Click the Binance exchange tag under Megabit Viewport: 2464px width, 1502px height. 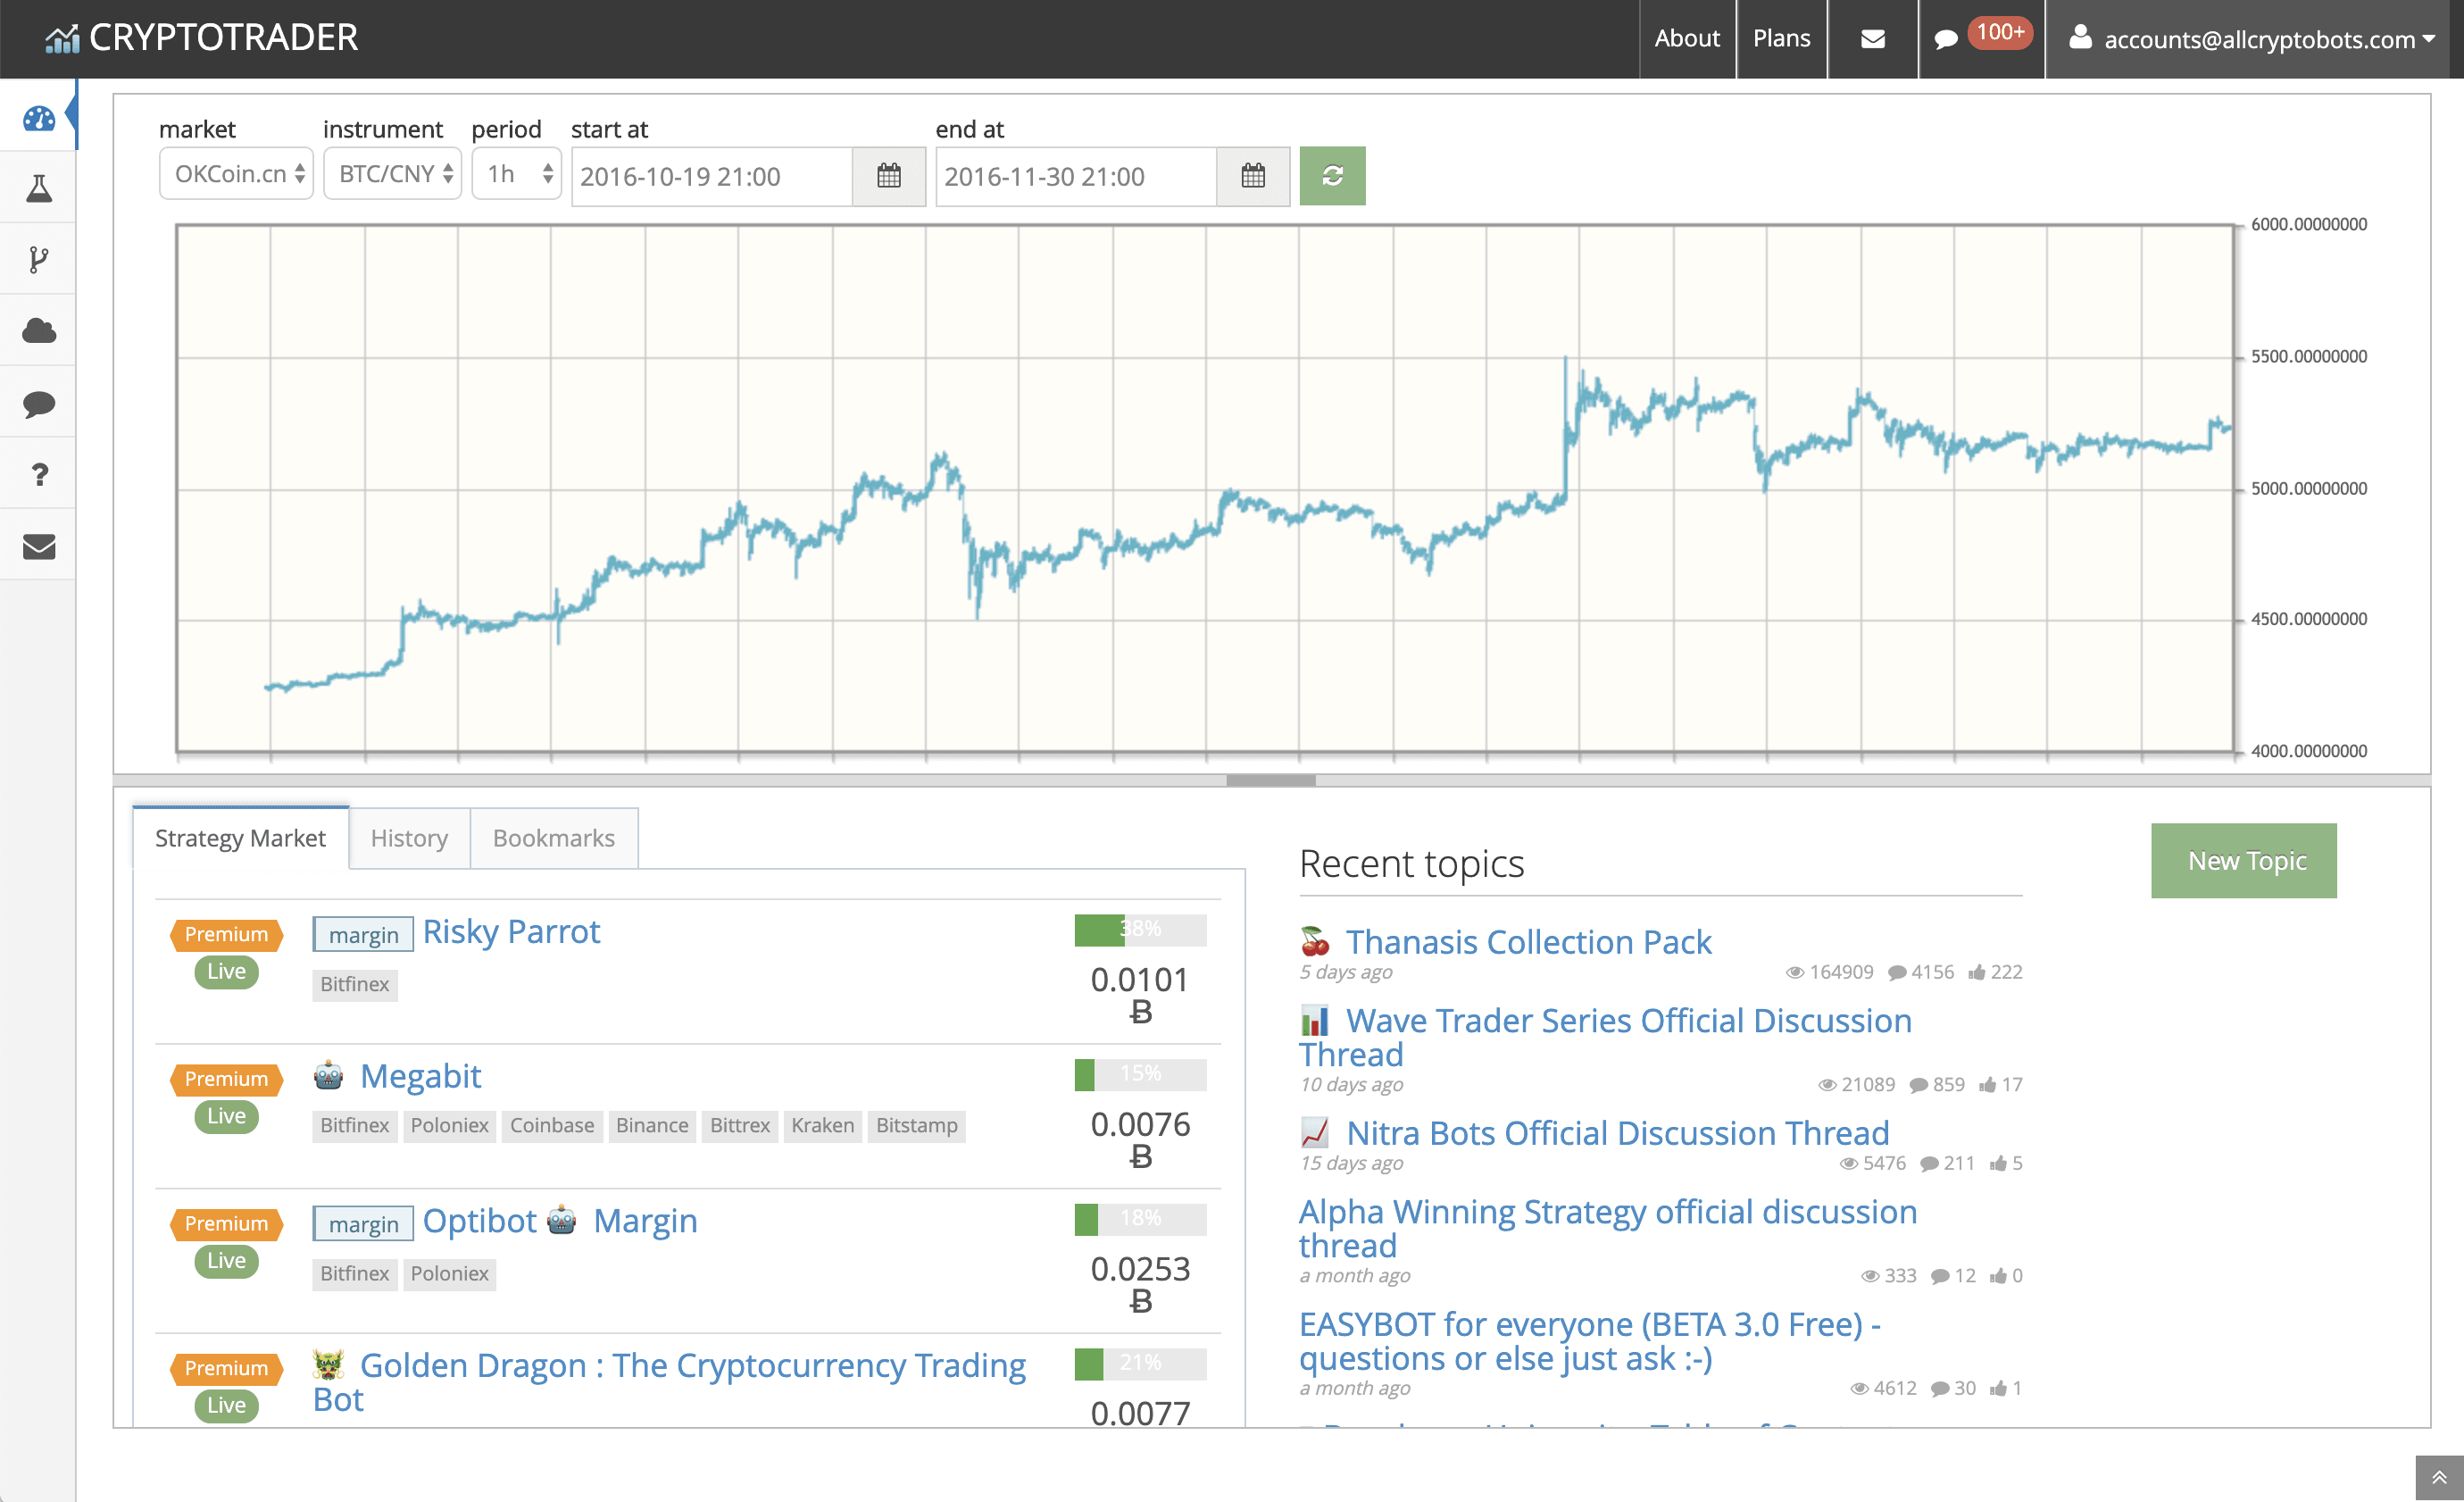(652, 1125)
